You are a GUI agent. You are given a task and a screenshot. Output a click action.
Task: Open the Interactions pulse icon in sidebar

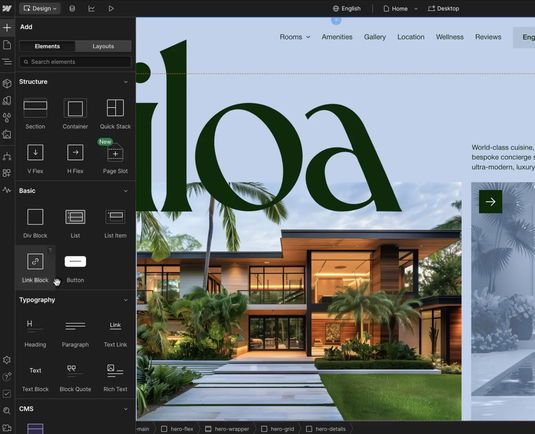click(7, 190)
